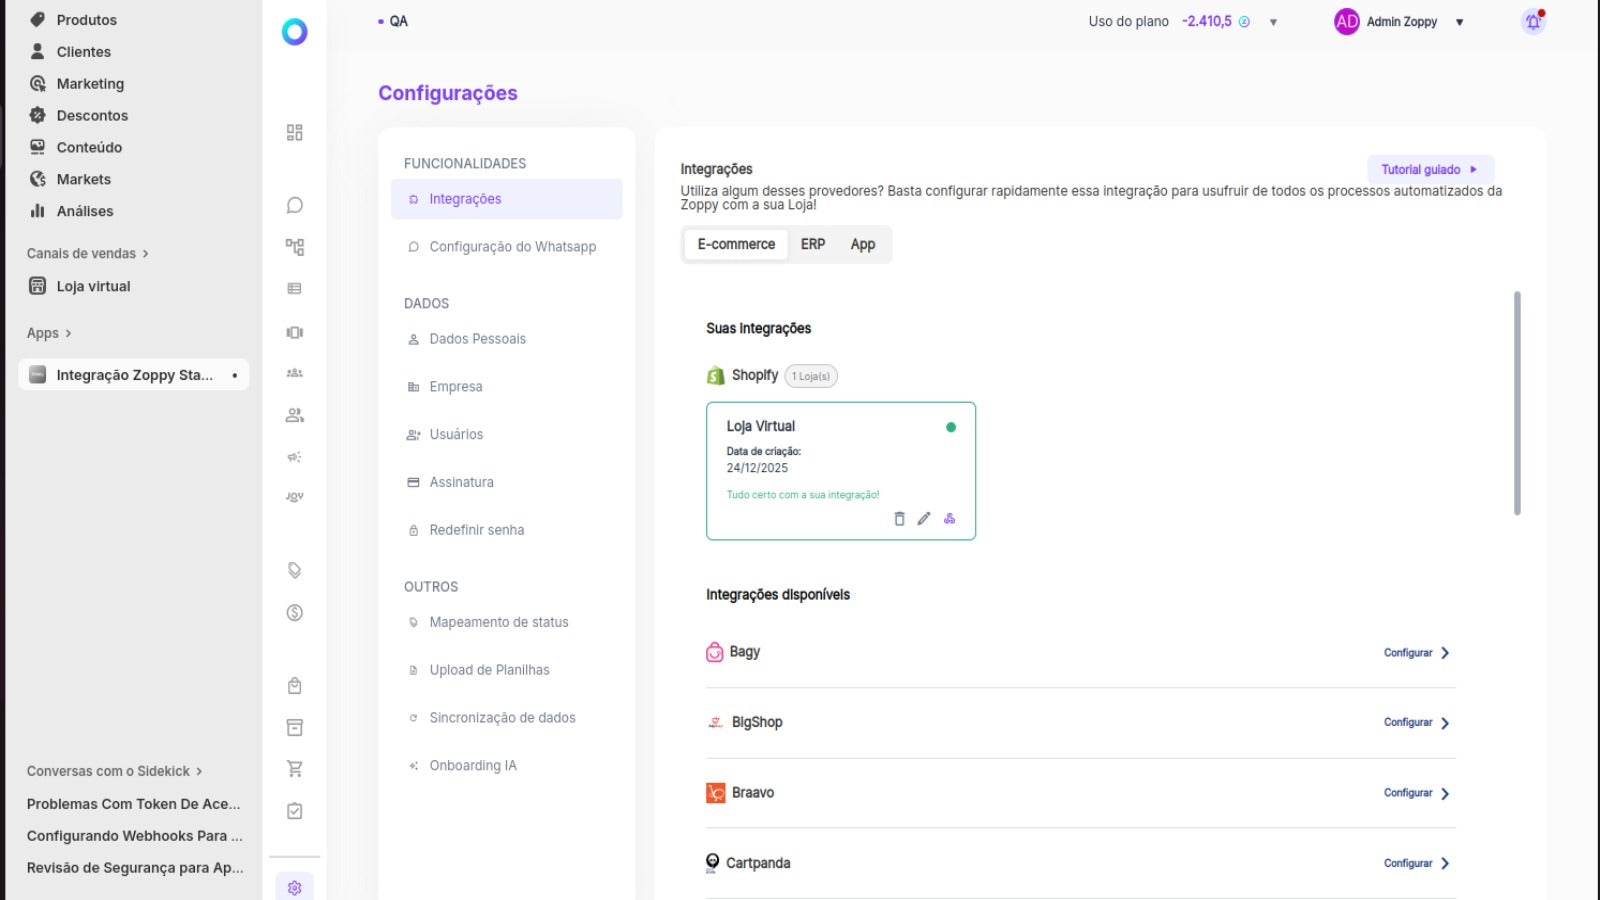Click the dollar coin icon in narrow sidebar
Screen dimensions: 1600x900
click(294, 613)
